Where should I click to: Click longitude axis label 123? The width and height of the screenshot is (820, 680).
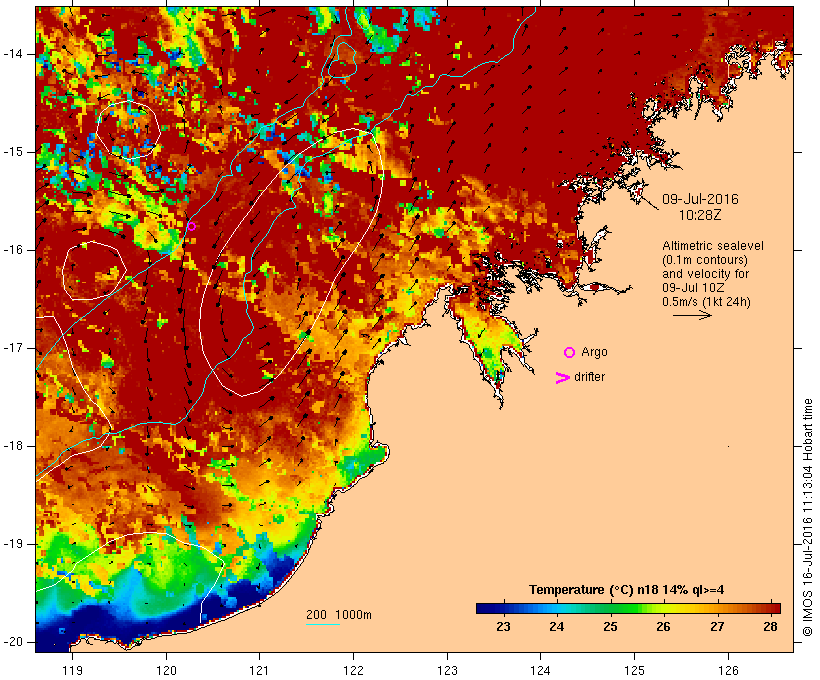point(447,670)
